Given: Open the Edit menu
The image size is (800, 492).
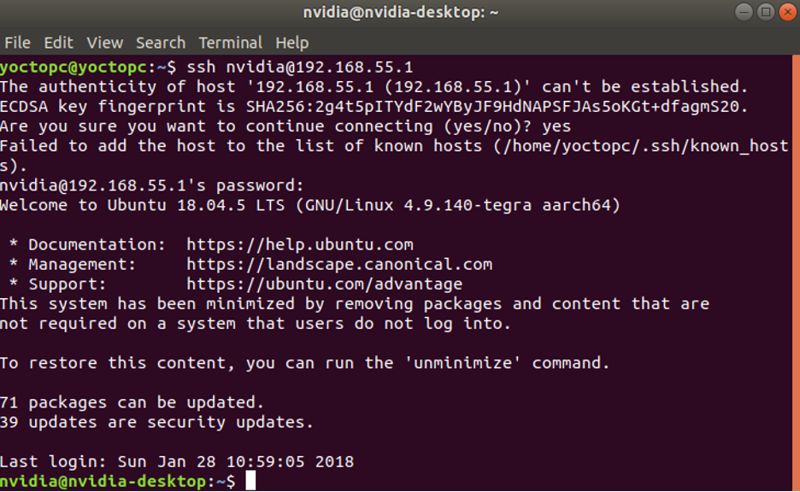Looking at the screenshot, I should [x=58, y=43].
